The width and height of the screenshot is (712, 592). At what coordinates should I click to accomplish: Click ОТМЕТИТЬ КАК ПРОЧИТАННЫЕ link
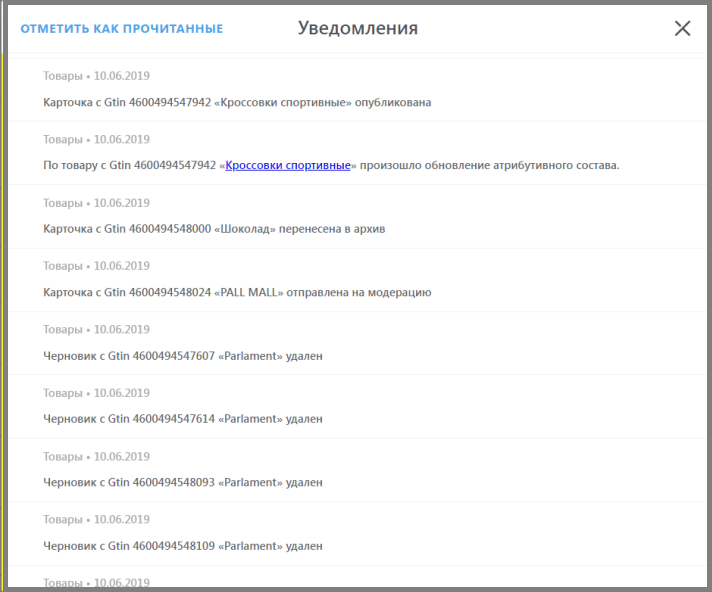(x=122, y=29)
